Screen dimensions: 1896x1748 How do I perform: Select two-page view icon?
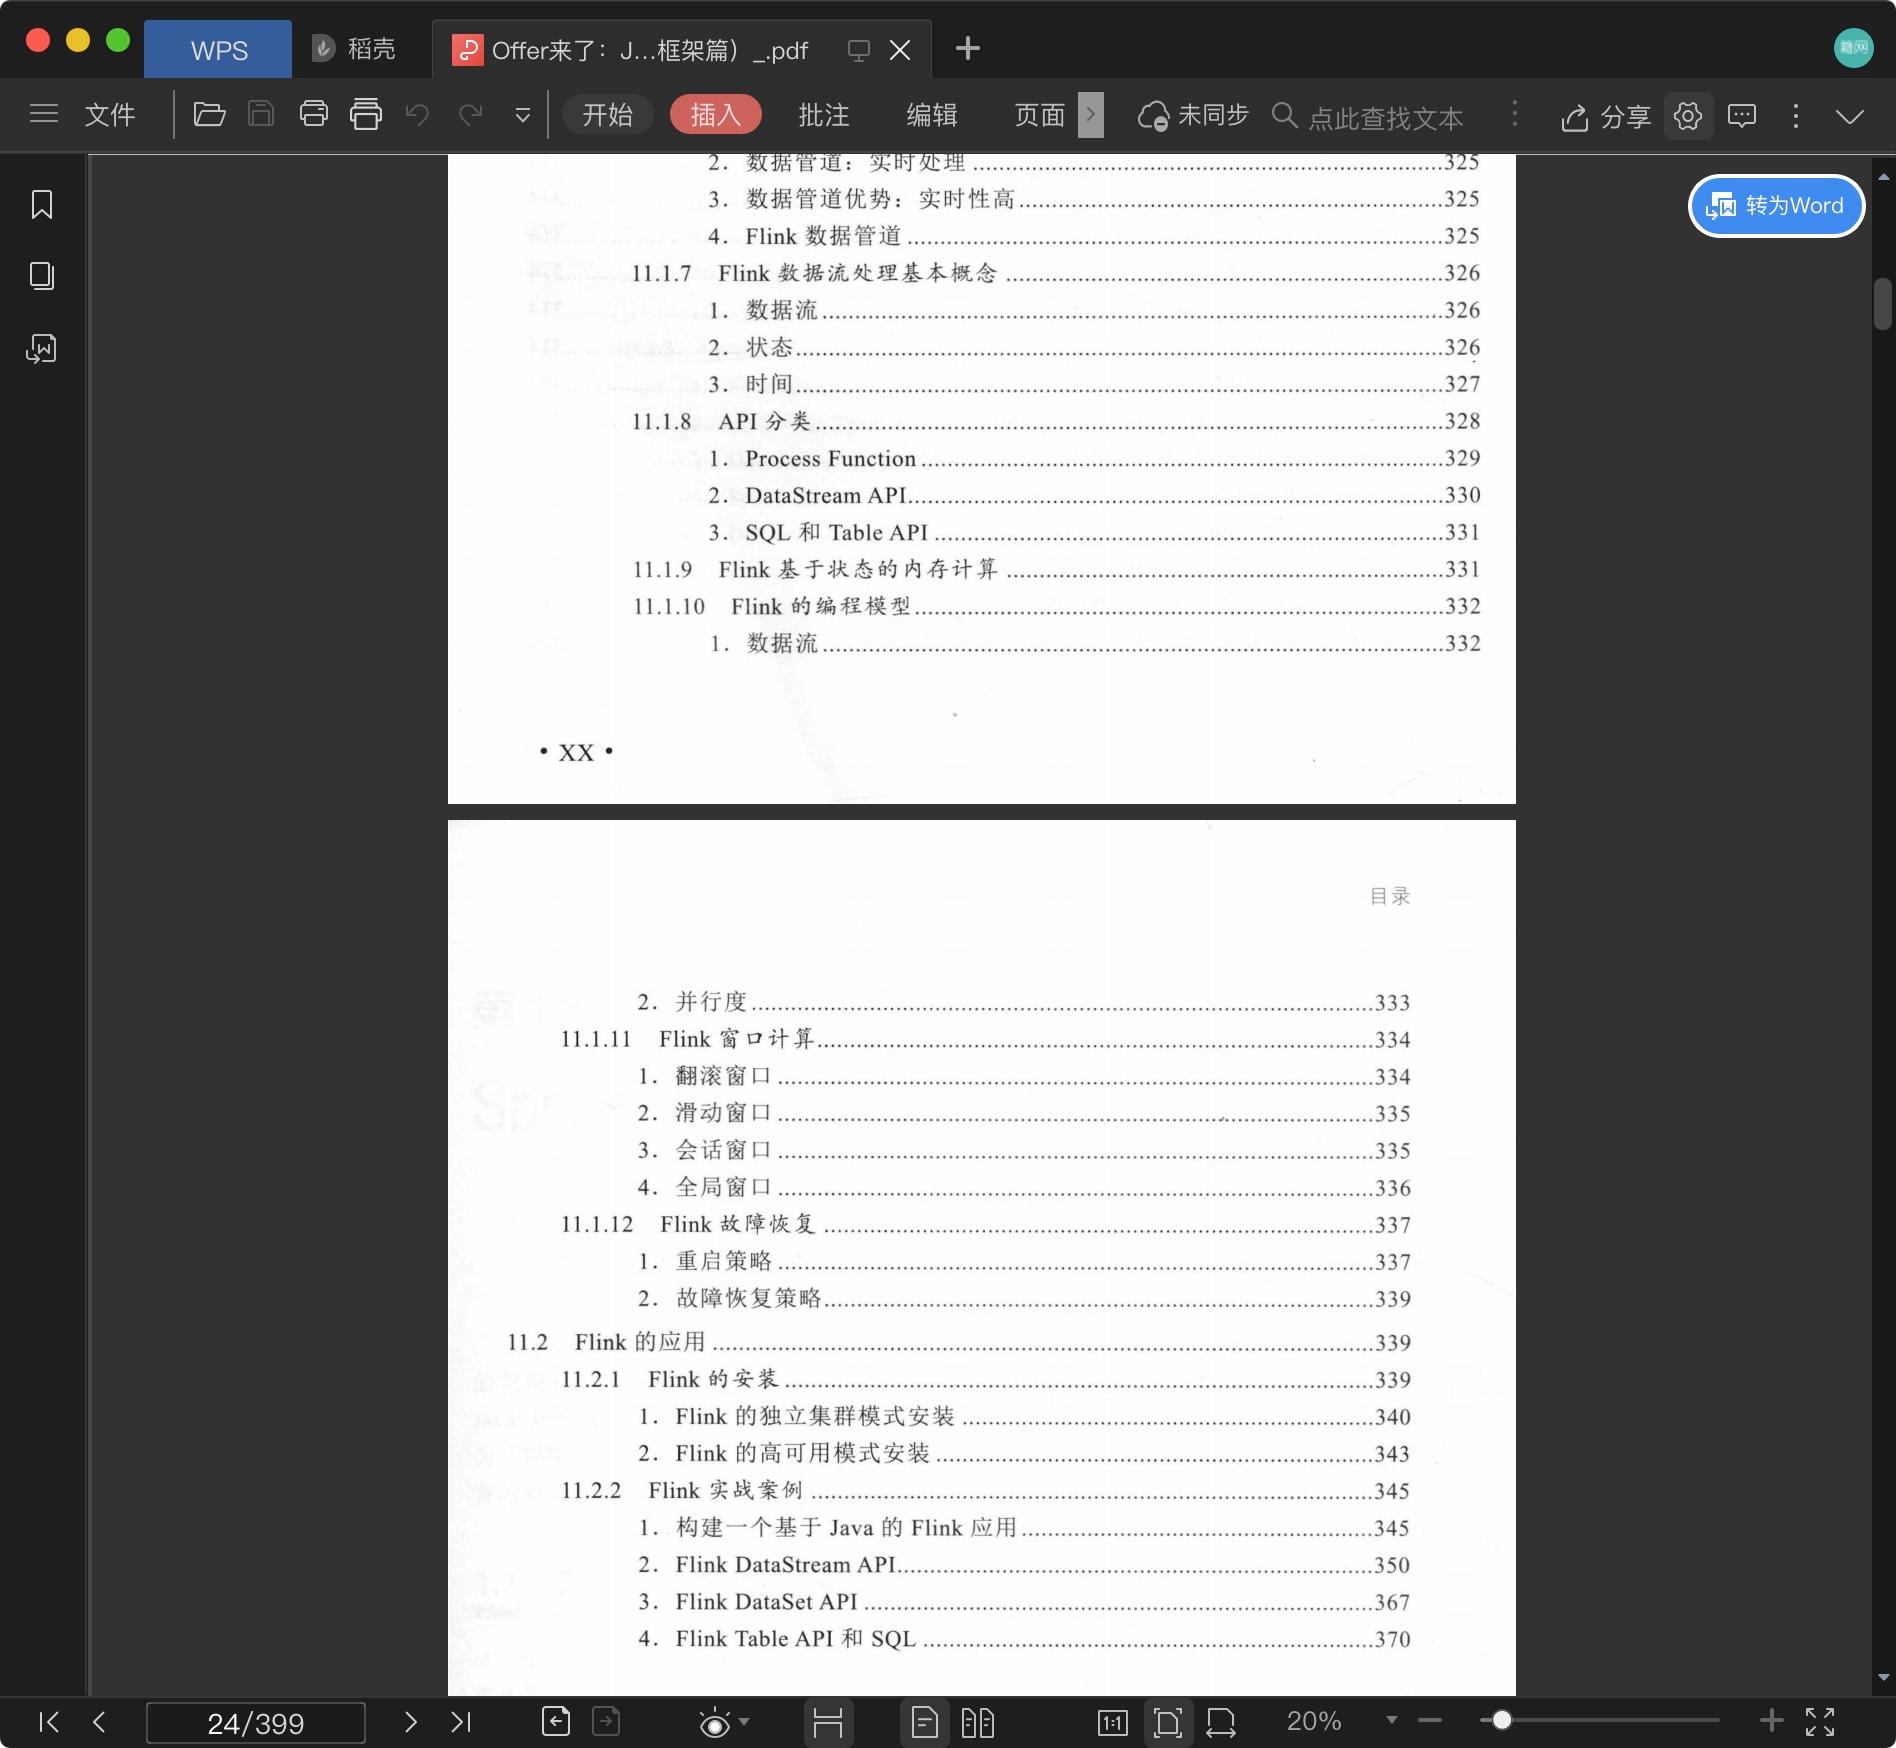[x=977, y=1722]
